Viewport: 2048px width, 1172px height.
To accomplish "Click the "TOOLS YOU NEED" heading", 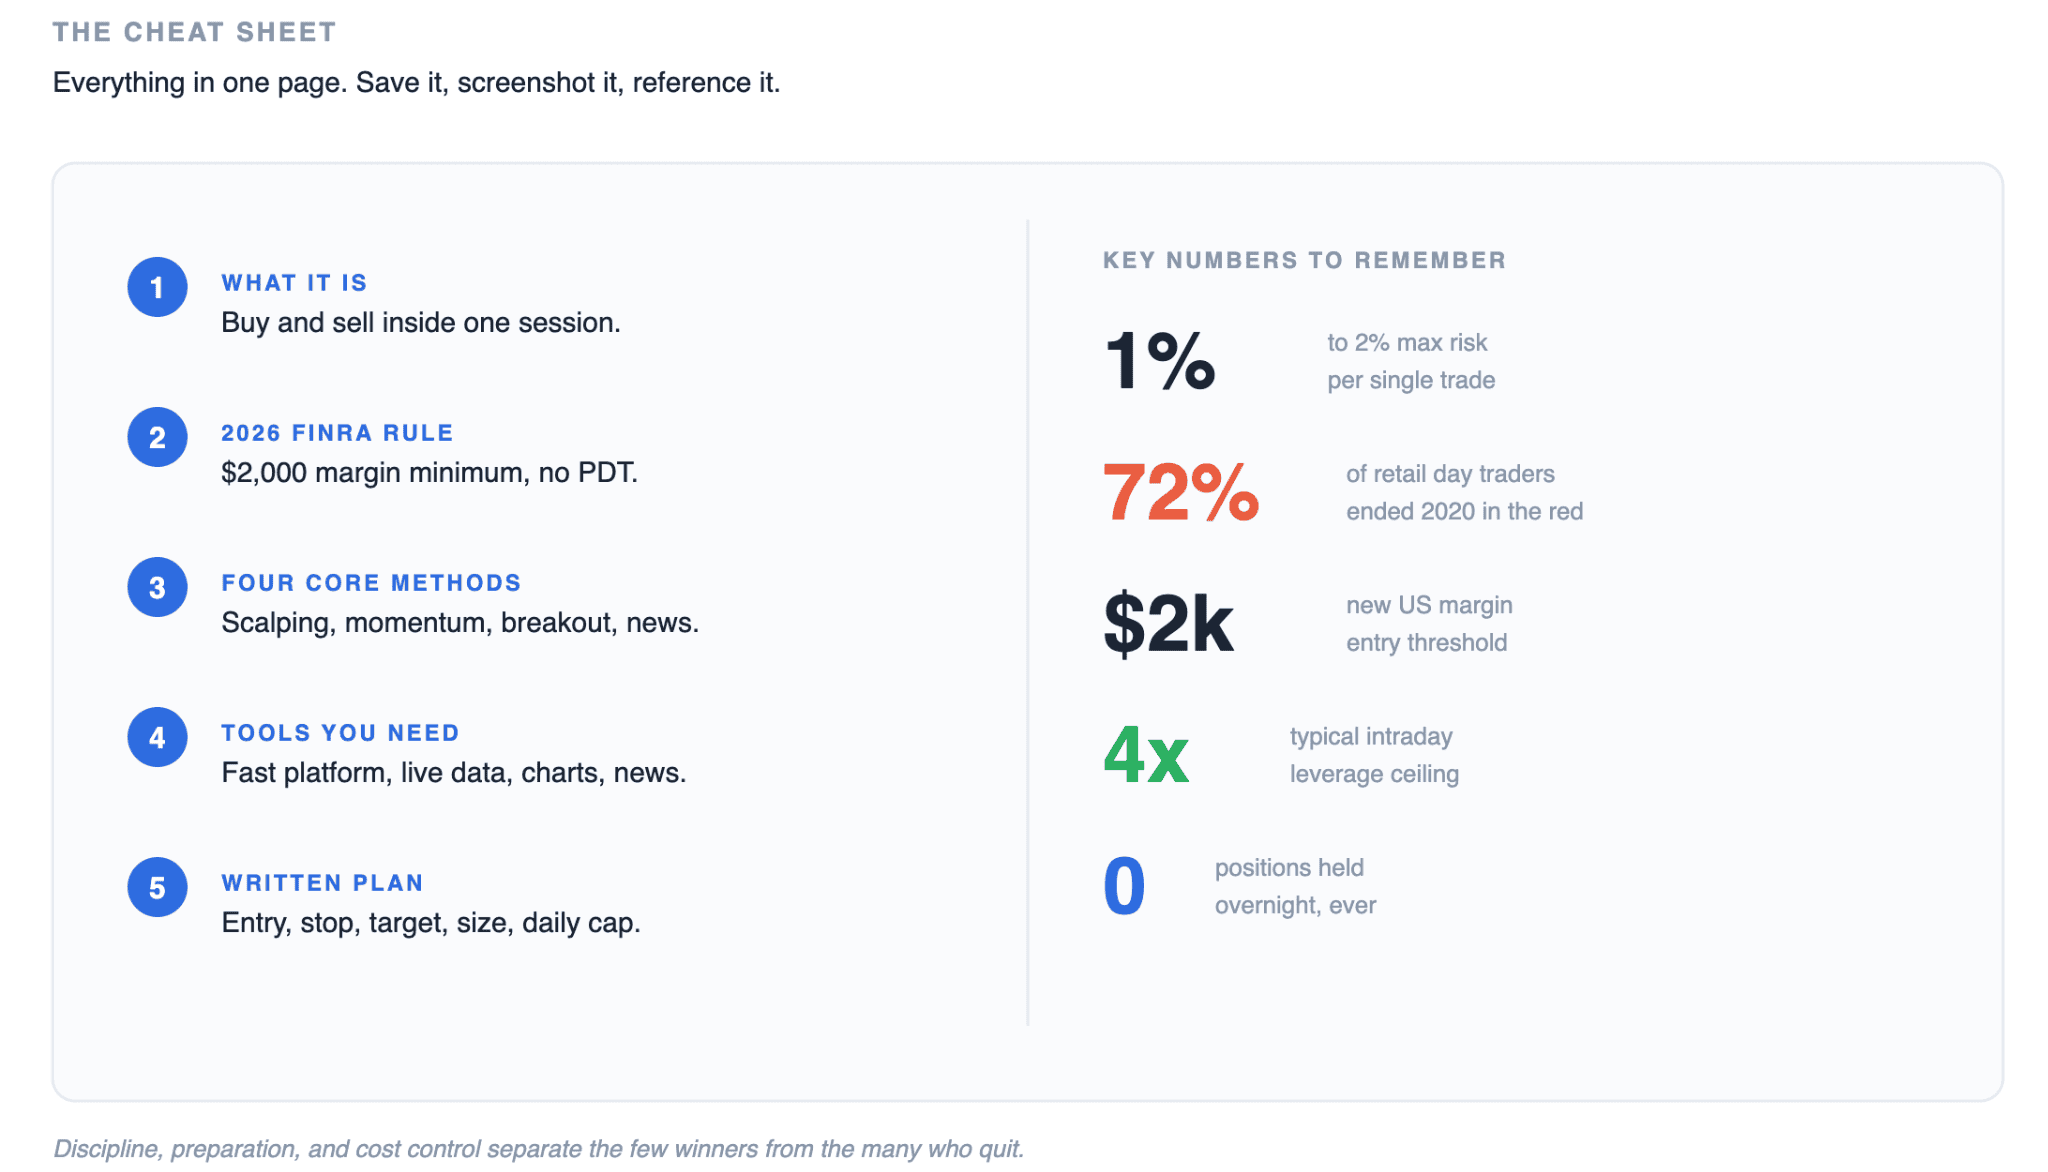I will click(340, 733).
